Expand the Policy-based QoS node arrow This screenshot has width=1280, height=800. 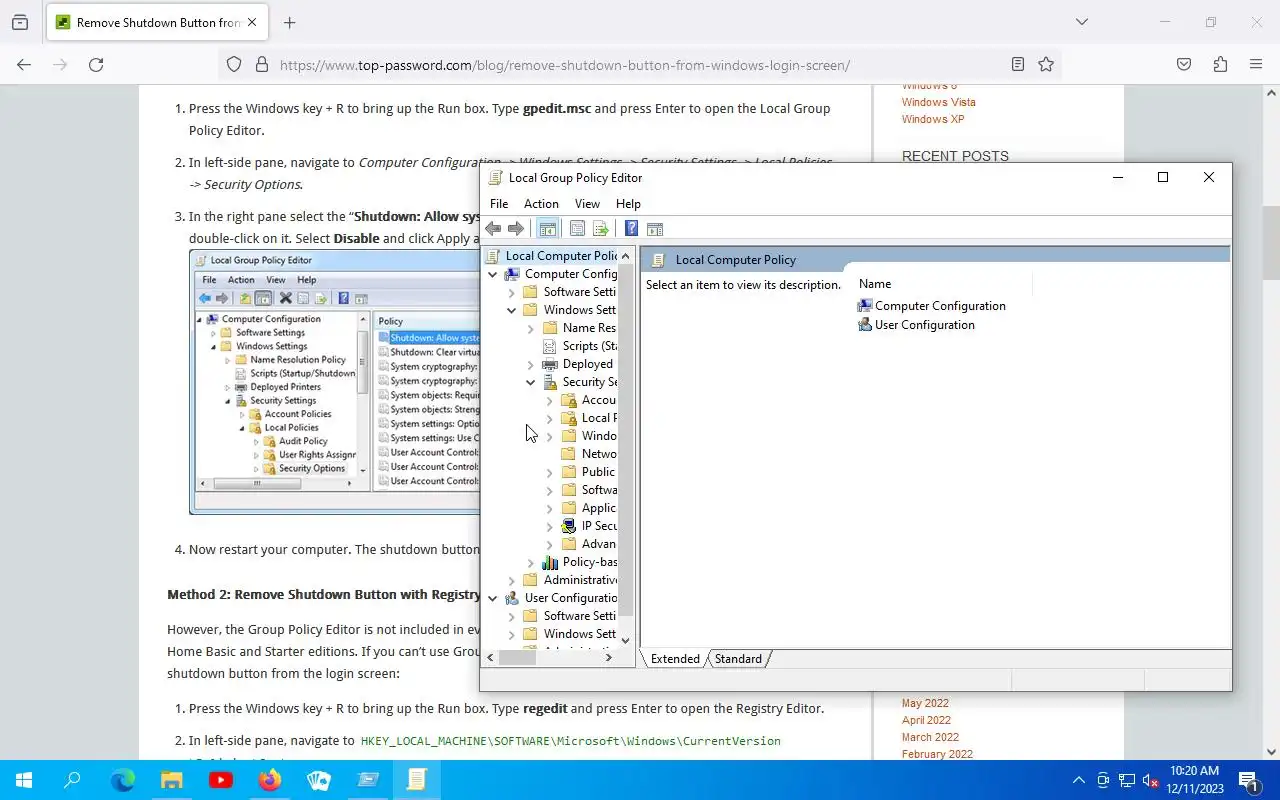(x=530, y=562)
